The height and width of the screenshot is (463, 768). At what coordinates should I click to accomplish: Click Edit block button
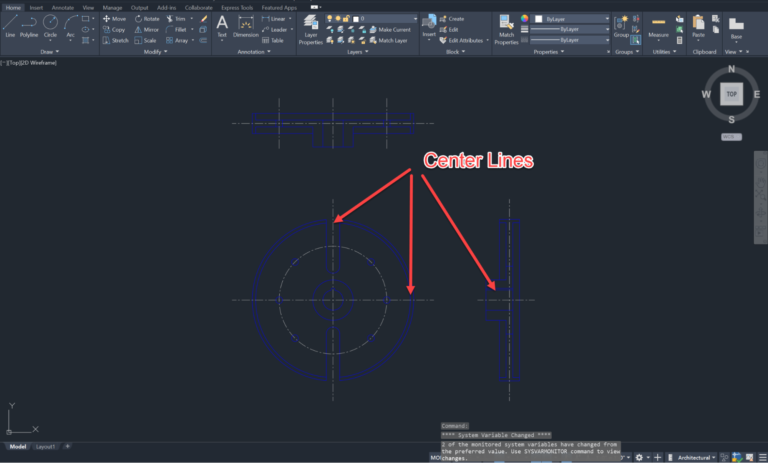pyautogui.click(x=449, y=29)
